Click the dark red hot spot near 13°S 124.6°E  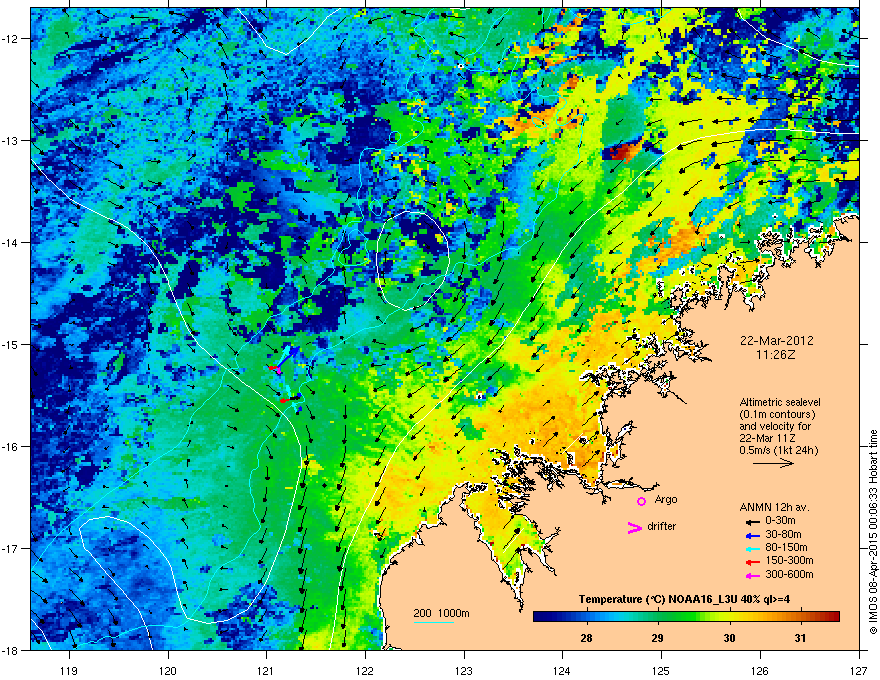622,150
